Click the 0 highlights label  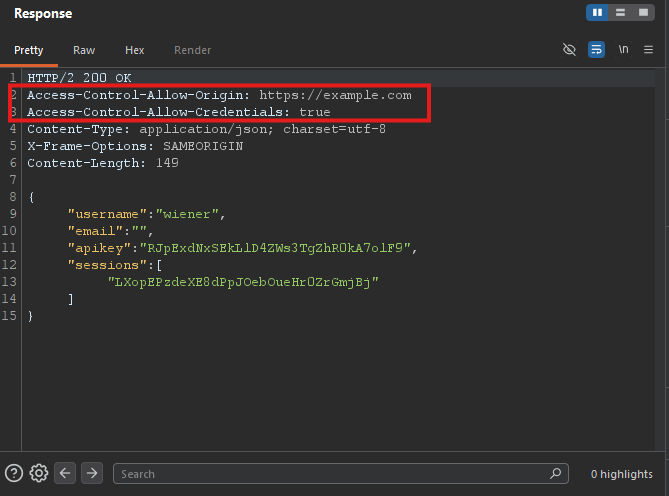[x=621, y=474]
